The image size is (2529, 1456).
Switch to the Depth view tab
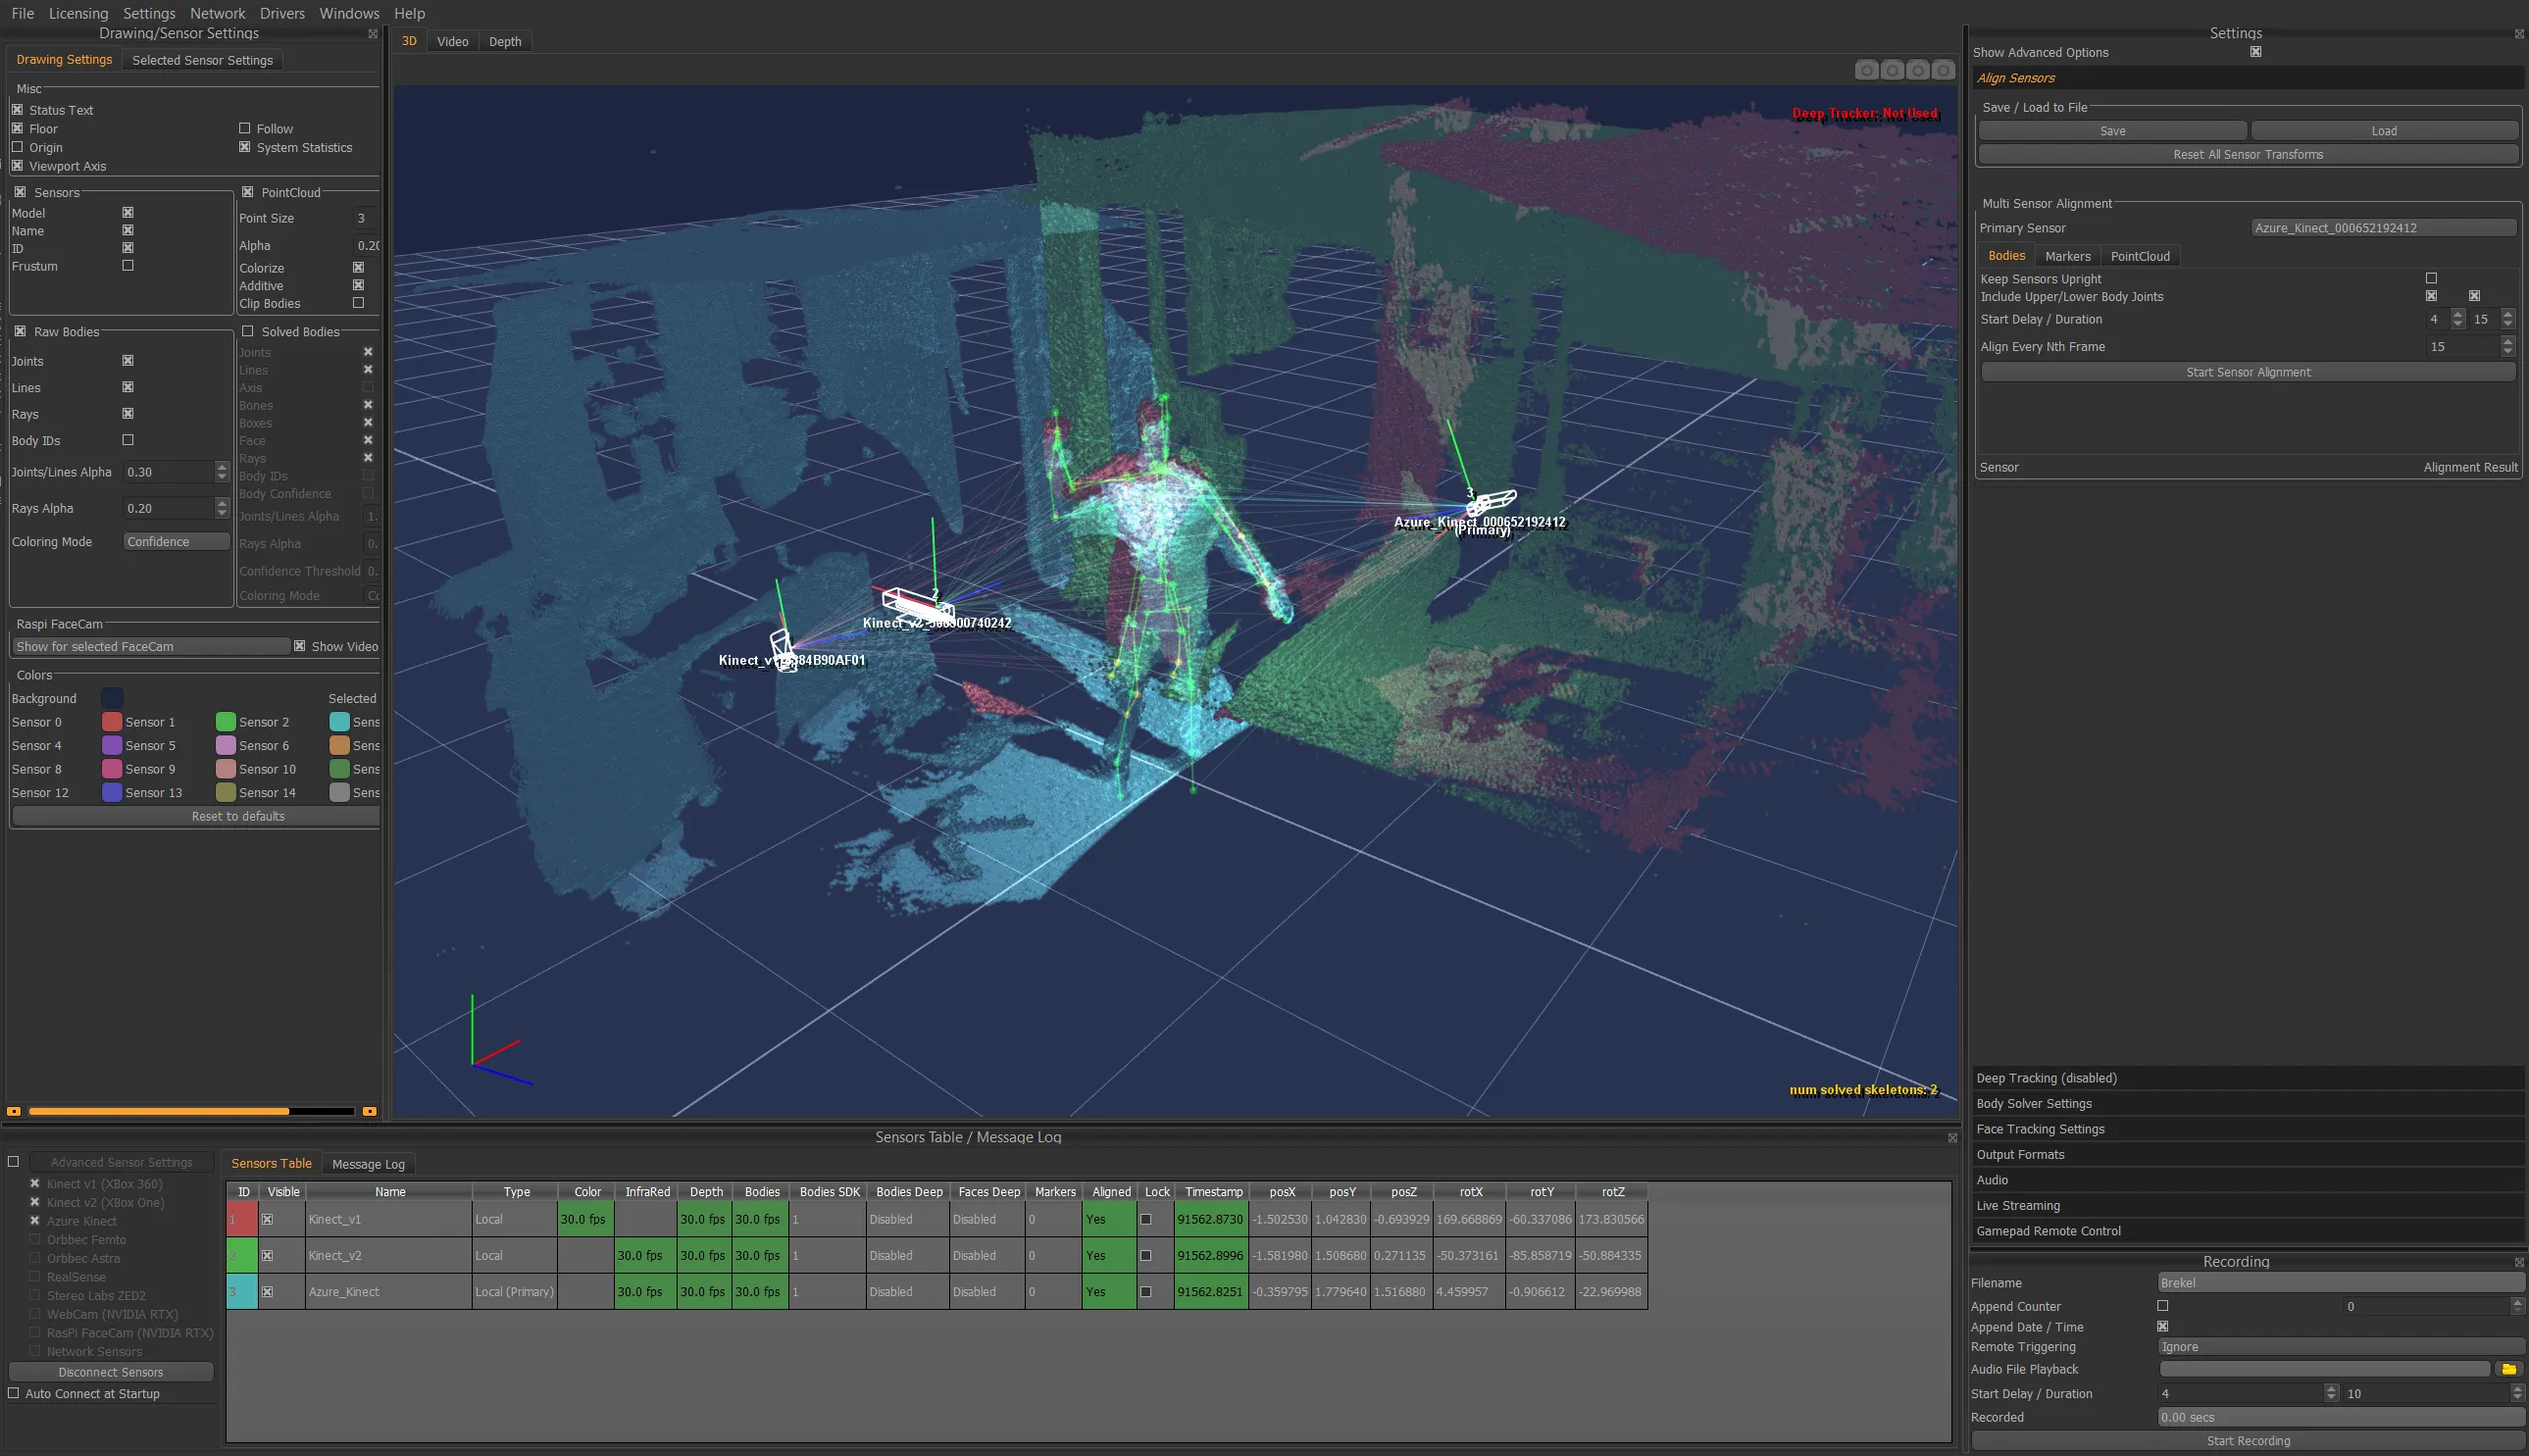tap(505, 41)
